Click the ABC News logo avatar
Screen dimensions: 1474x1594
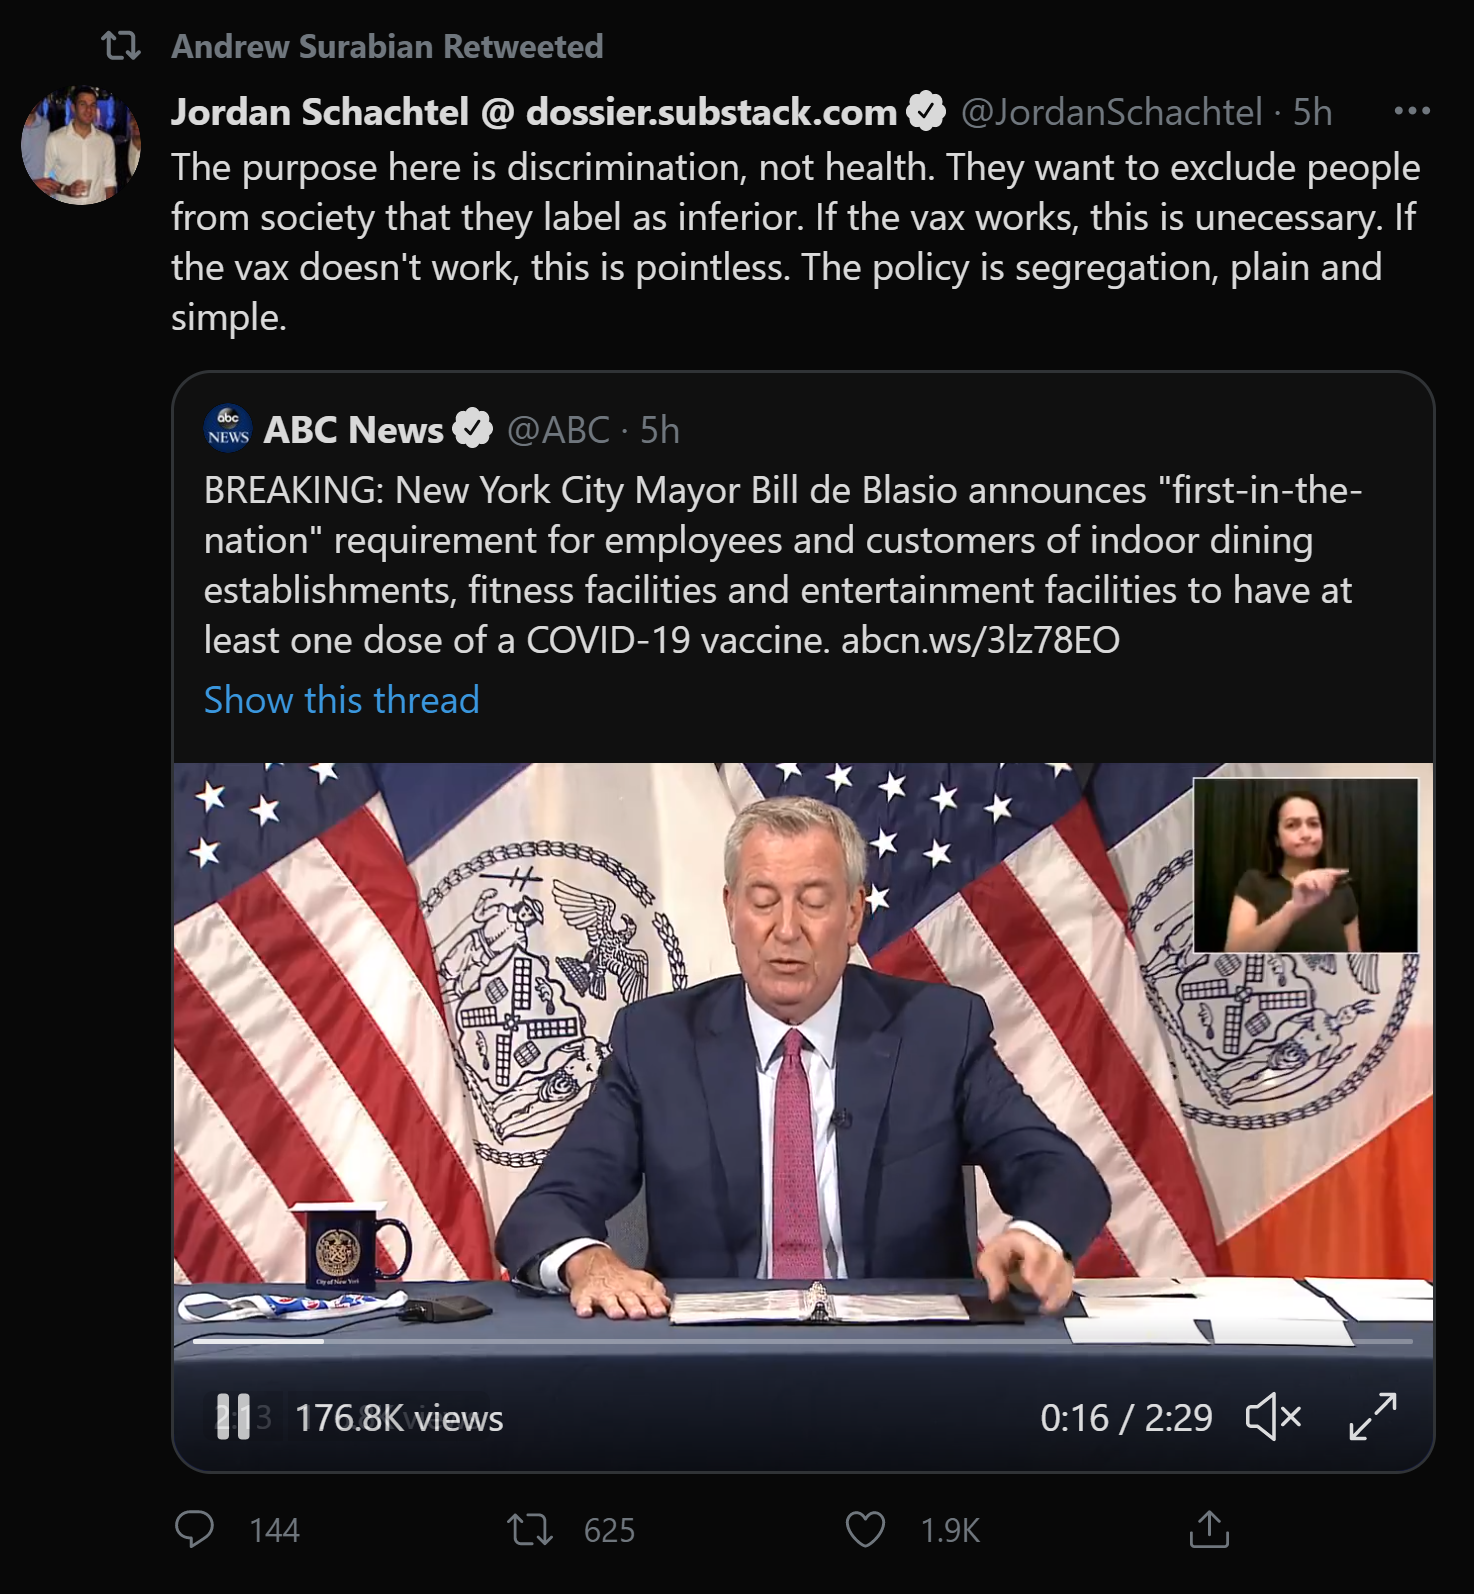(x=228, y=429)
